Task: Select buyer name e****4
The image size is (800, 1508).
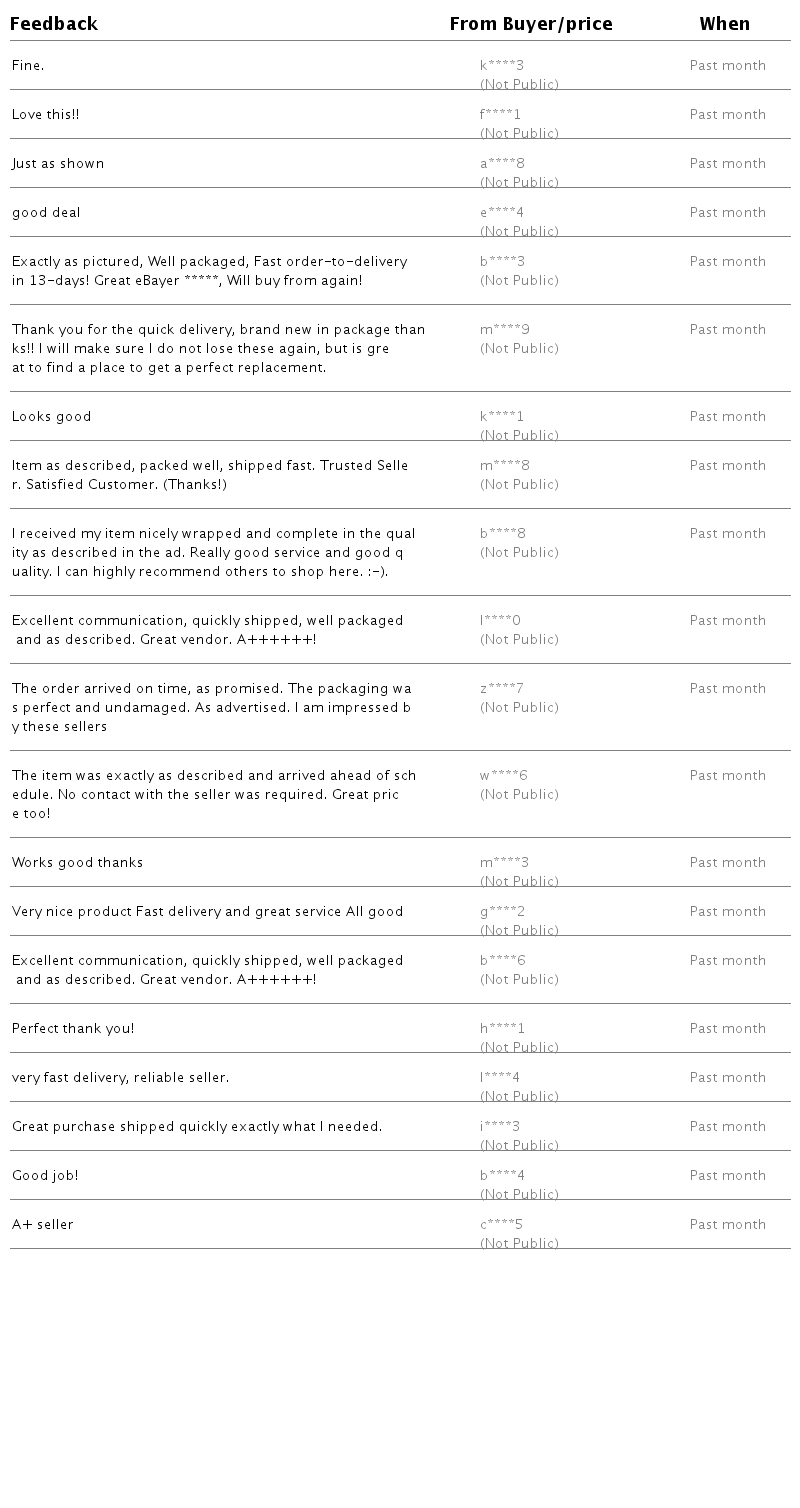Action: (502, 213)
